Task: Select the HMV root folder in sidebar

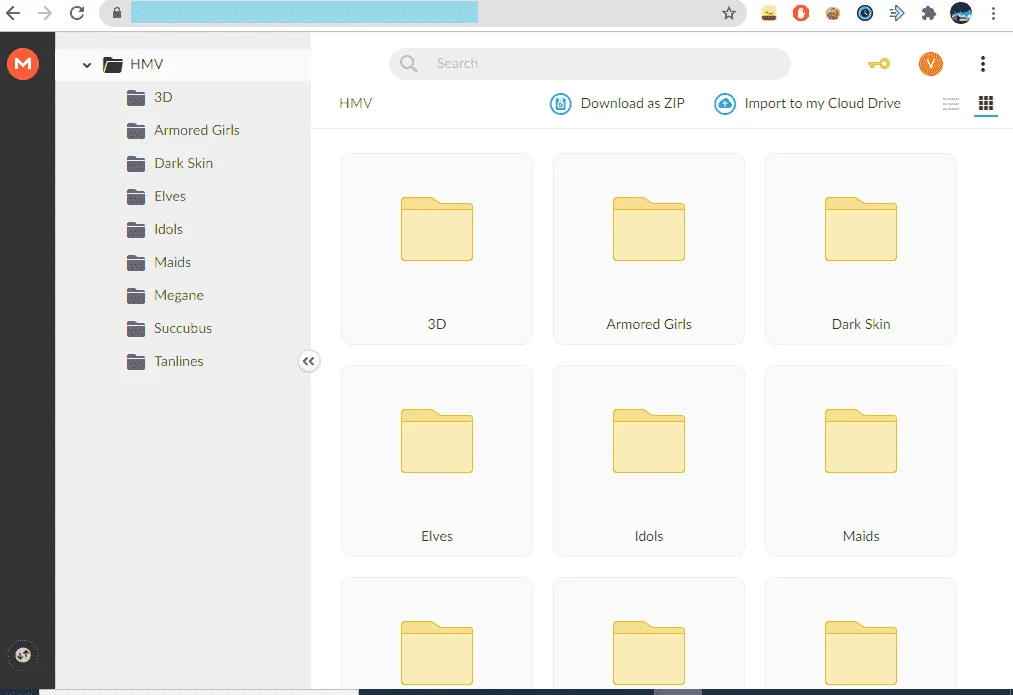Action: coord(183,65)
